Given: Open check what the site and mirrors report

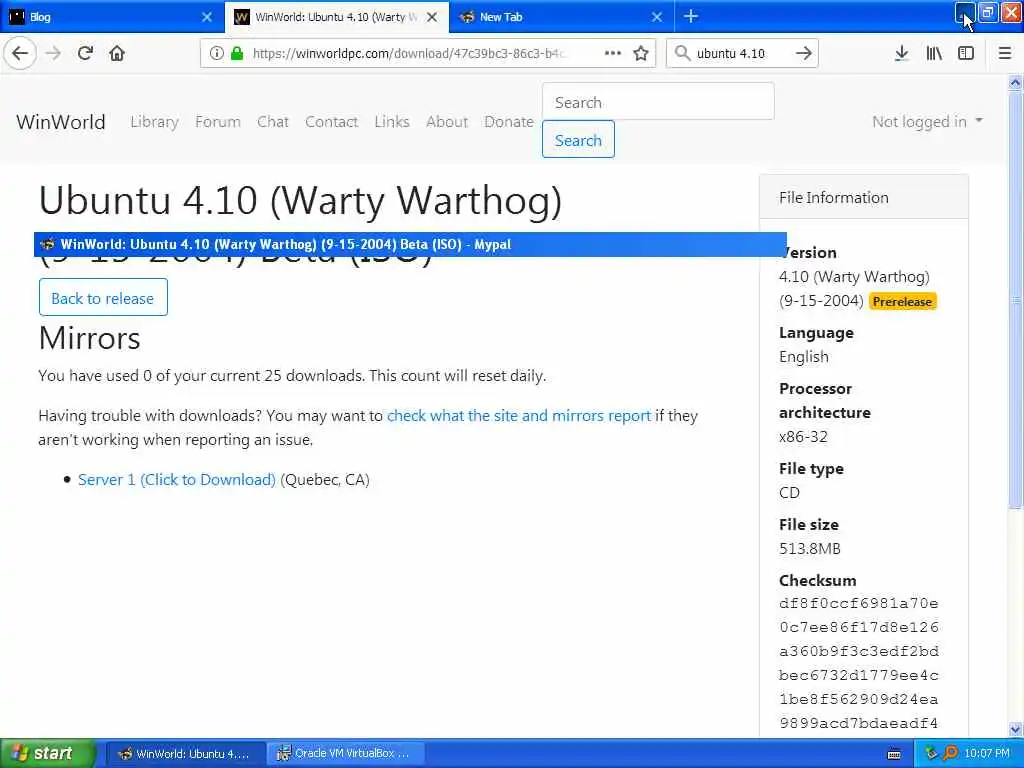Looking at the screenshot, I should click(x=519, y=416).
